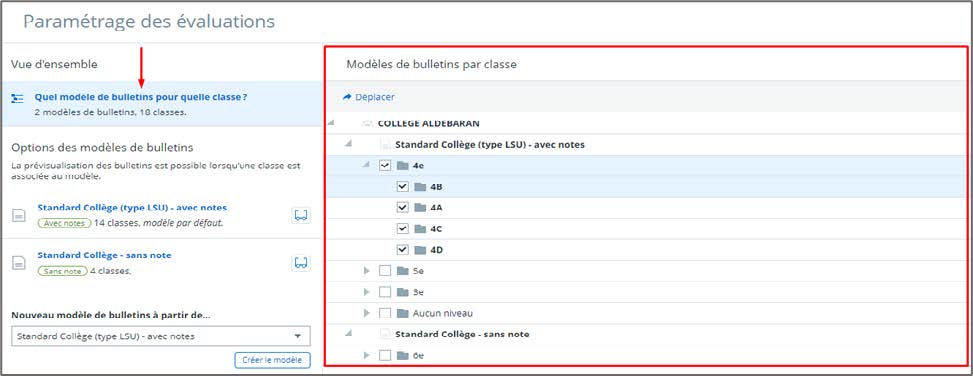Collapse the 'Standard Collège - sans note' tree node
This screenshot has width=973, height=376.
(349, 333)
